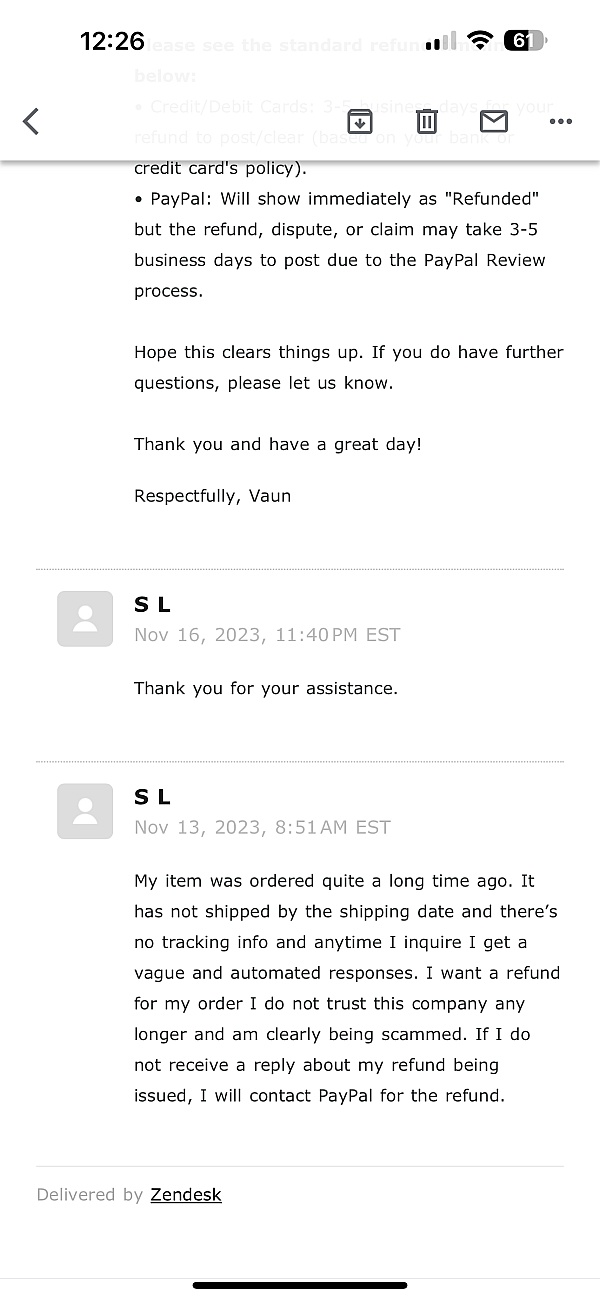This screenshot has height=1300, width=600.
Task: Tap the refund request message paragraph
Action: click(x=346, y=988)
